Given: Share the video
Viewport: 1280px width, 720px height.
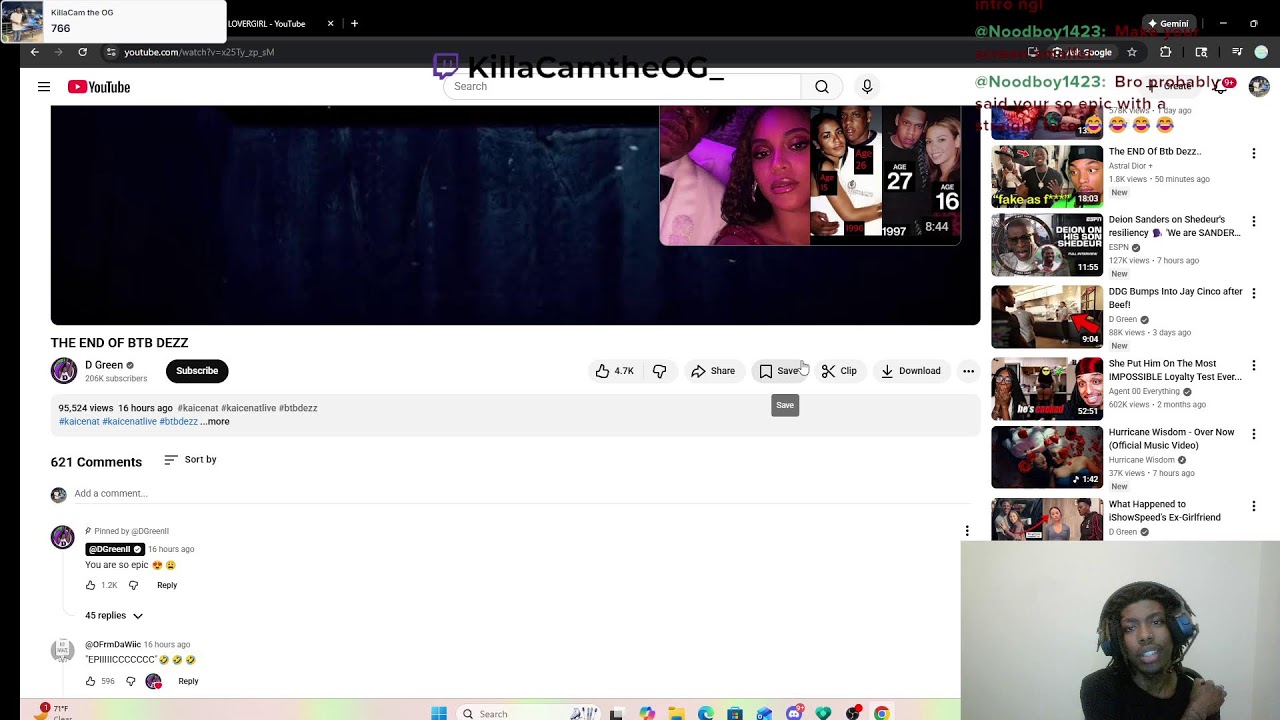Looking at the screenshot, I should 712,371.
